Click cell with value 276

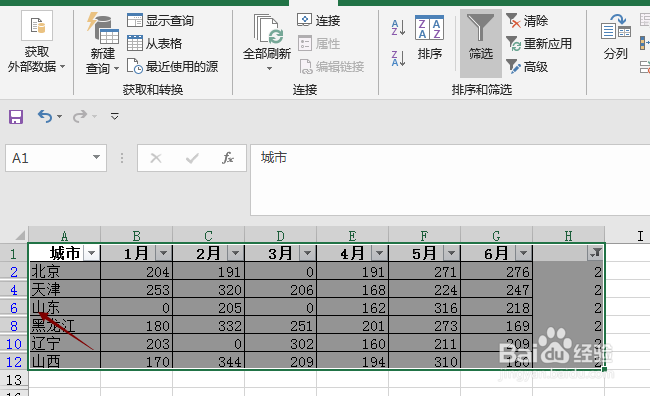coord(496,272)
